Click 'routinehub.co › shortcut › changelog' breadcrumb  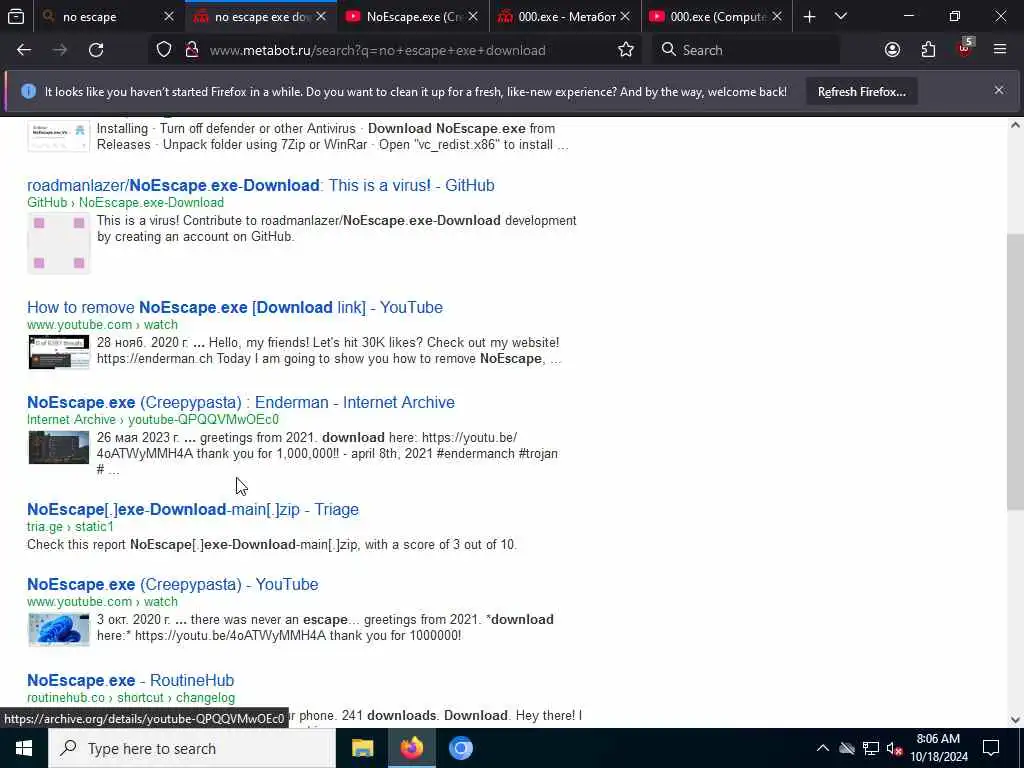tap(131, 697)
